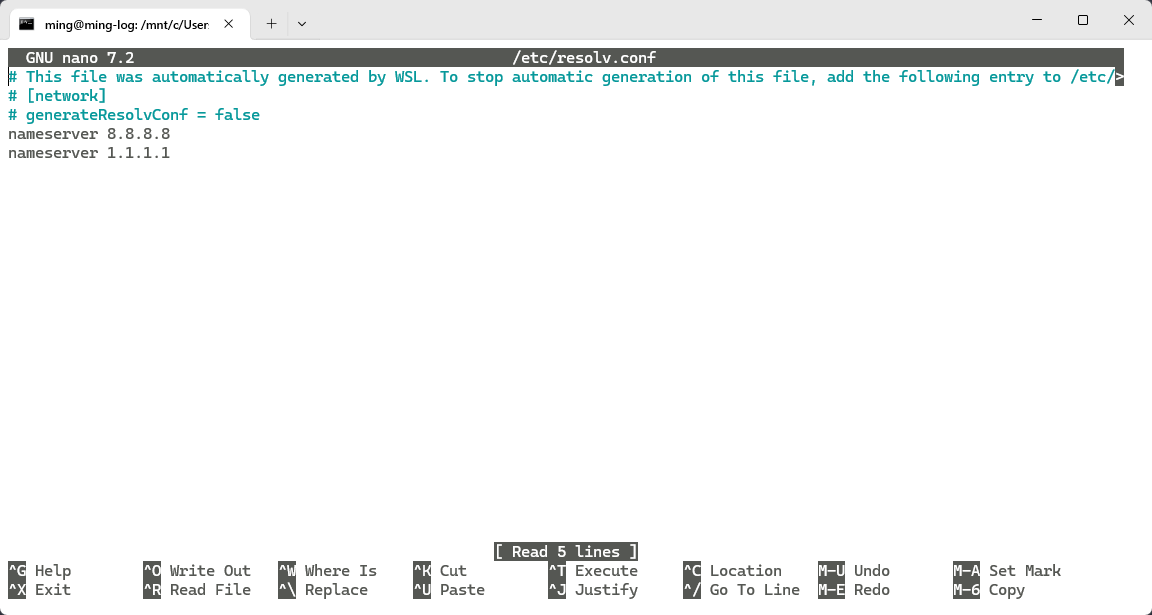This screenshot has width=1152, height=615.
Task: Place cursor on nameserver 8.8.8.8 line
Action: [x=89, y=134]
